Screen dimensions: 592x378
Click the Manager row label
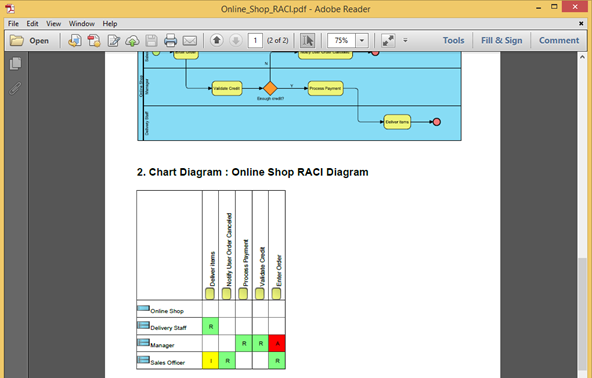click(x=162, y=345)
